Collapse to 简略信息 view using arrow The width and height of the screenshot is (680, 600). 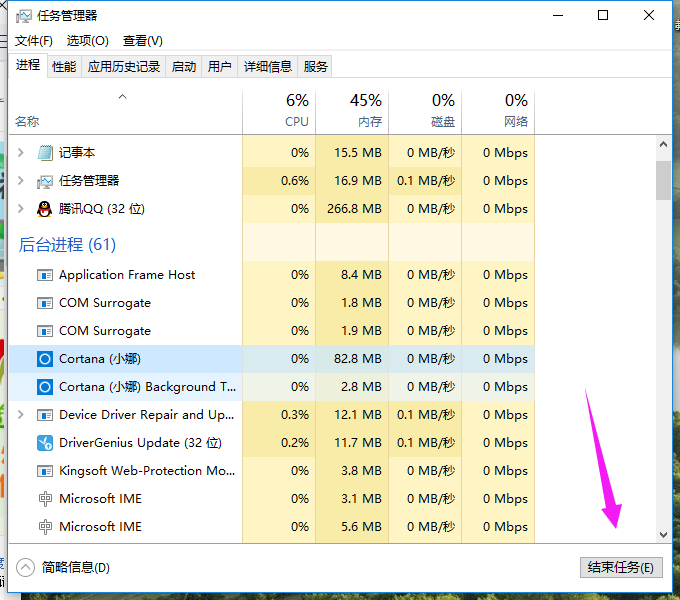pyautogui.click(x=26, y=567)
